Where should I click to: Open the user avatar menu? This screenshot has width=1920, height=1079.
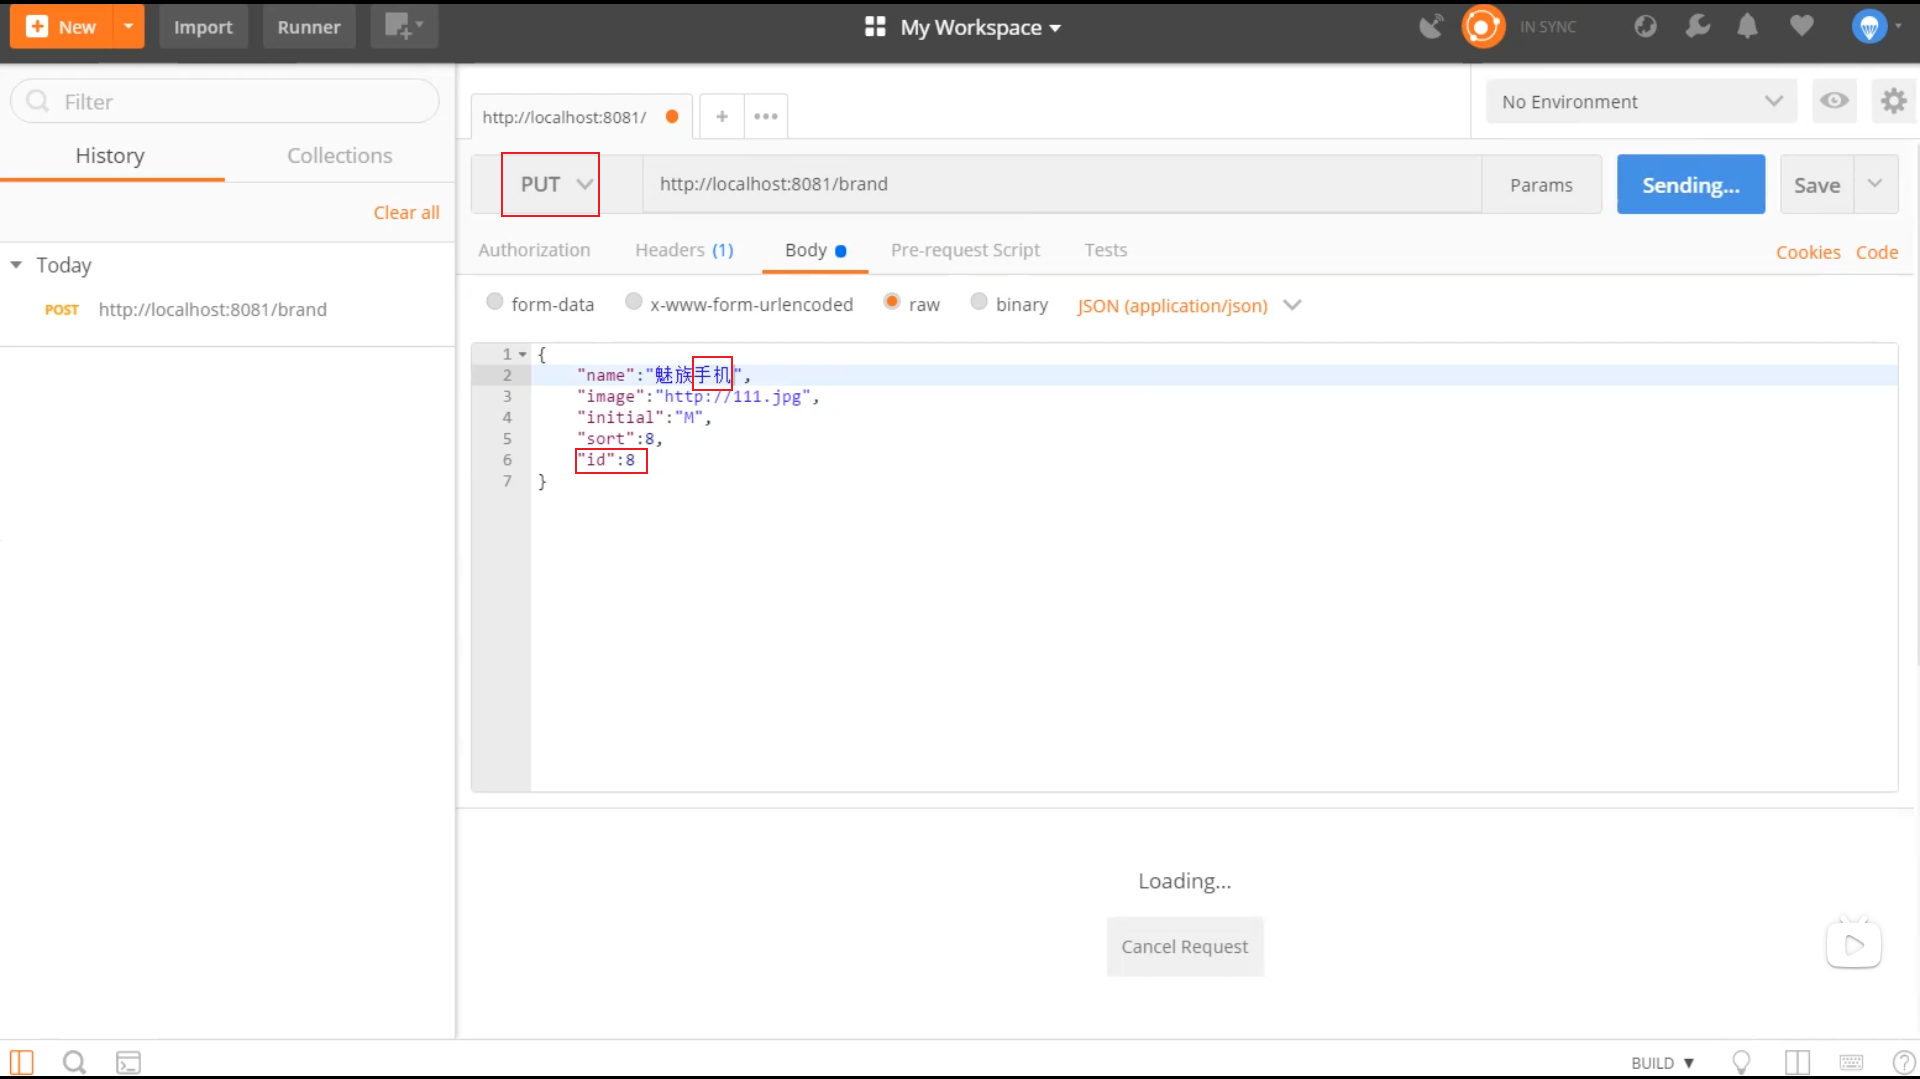coord(1875,27)
